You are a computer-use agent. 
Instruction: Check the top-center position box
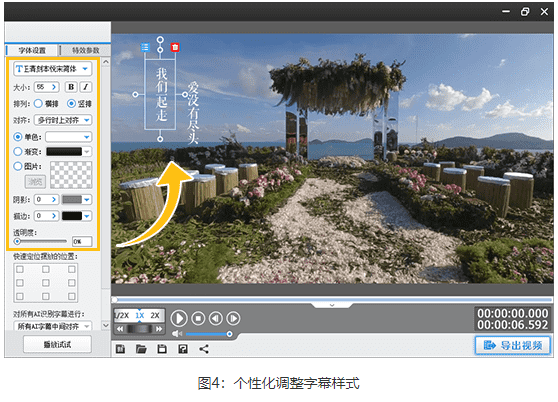pos(46,269)
